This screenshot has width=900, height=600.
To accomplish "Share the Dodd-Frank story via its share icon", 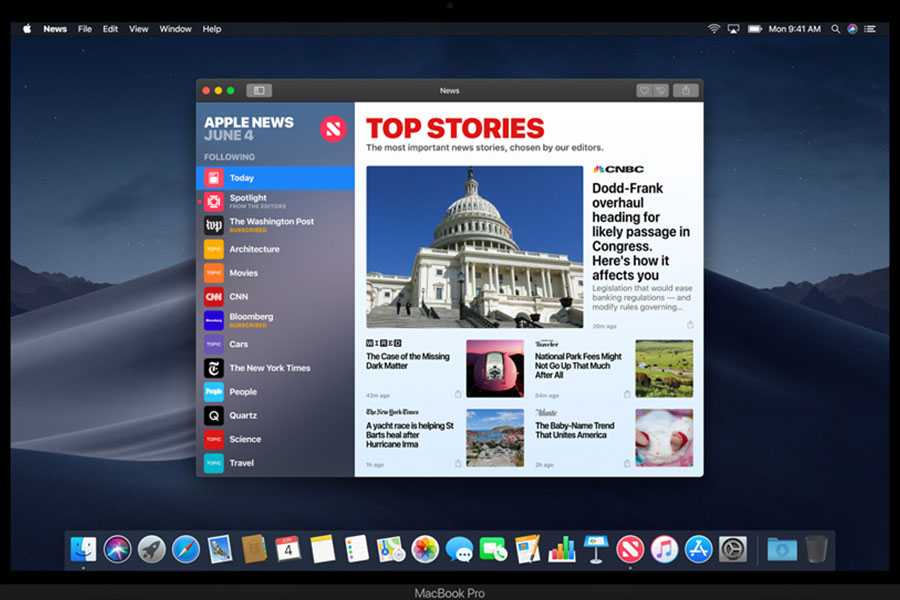I will 690,325.
